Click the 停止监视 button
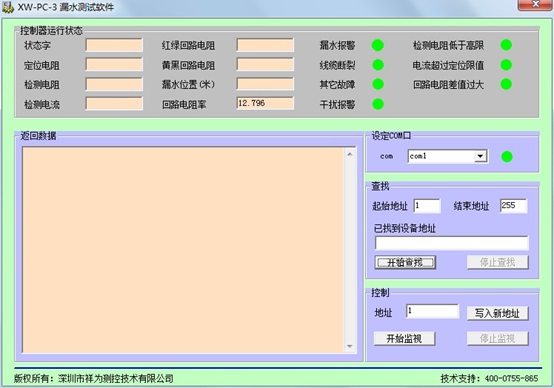Screen dimensions: 554x388 (x=497, y=339)
